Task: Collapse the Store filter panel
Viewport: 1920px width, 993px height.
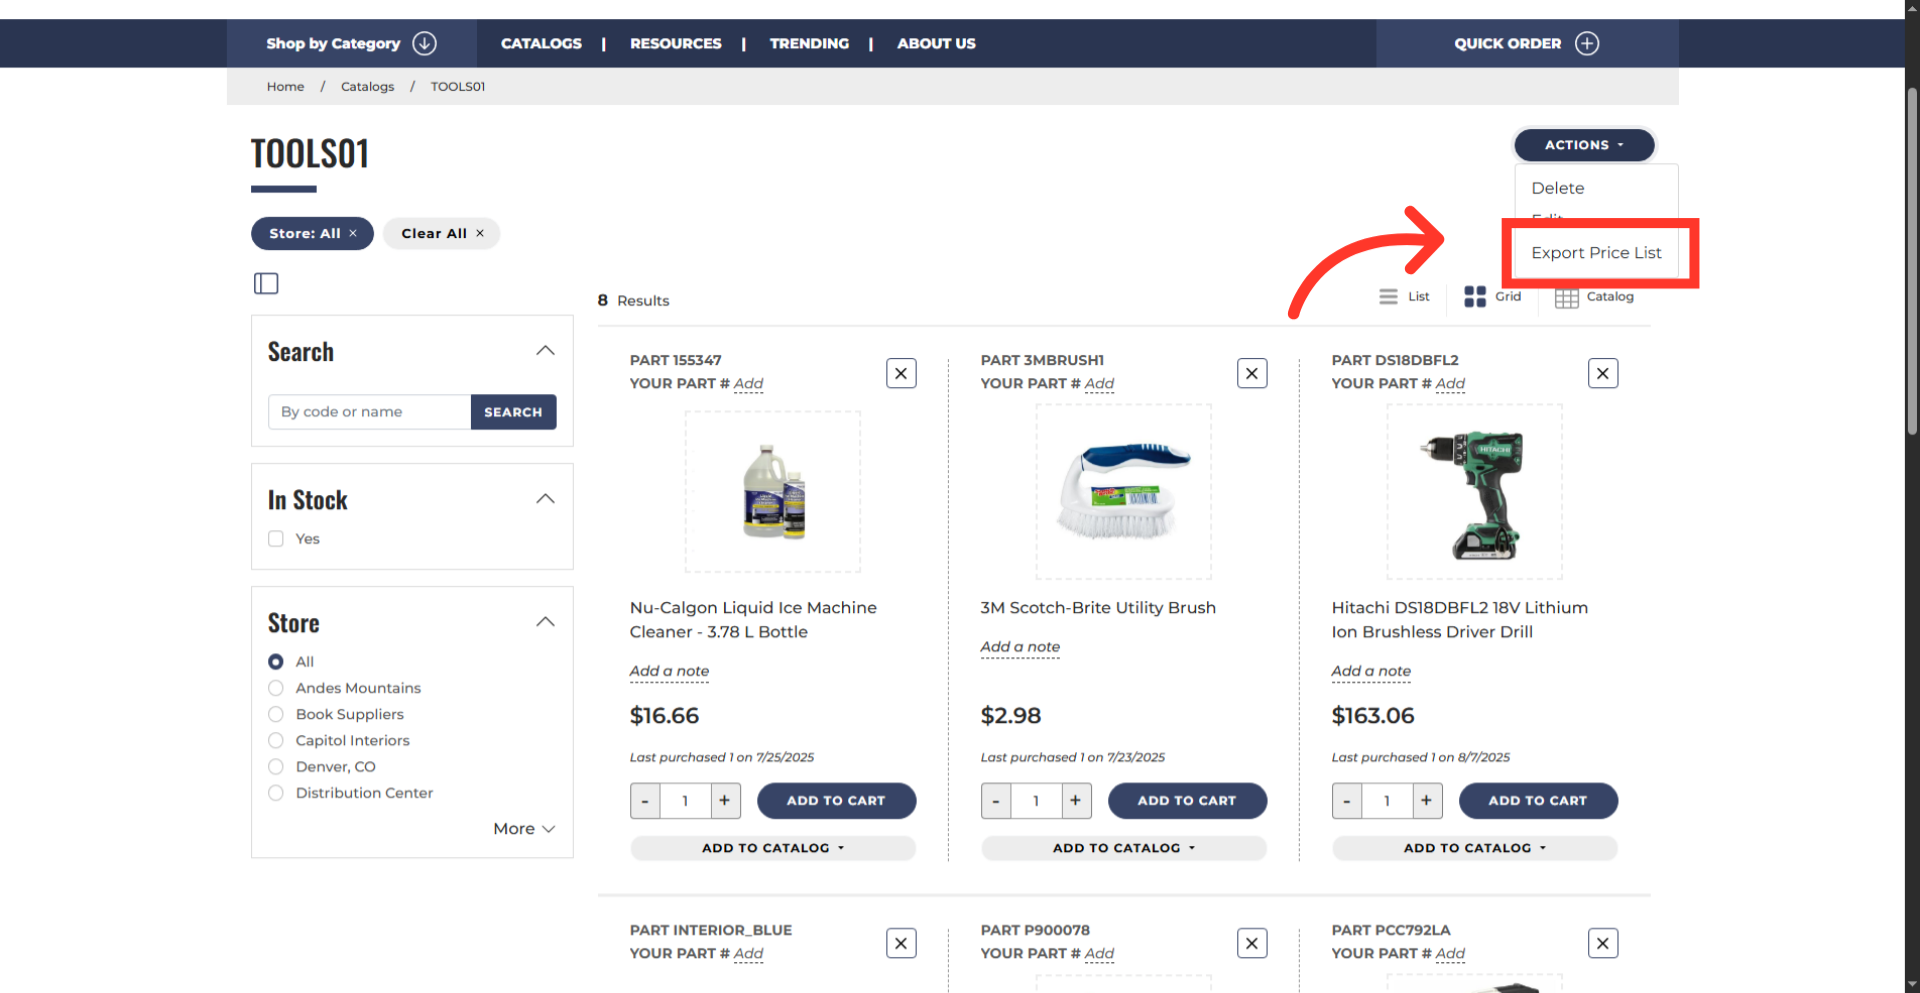Action: (545, 622)
